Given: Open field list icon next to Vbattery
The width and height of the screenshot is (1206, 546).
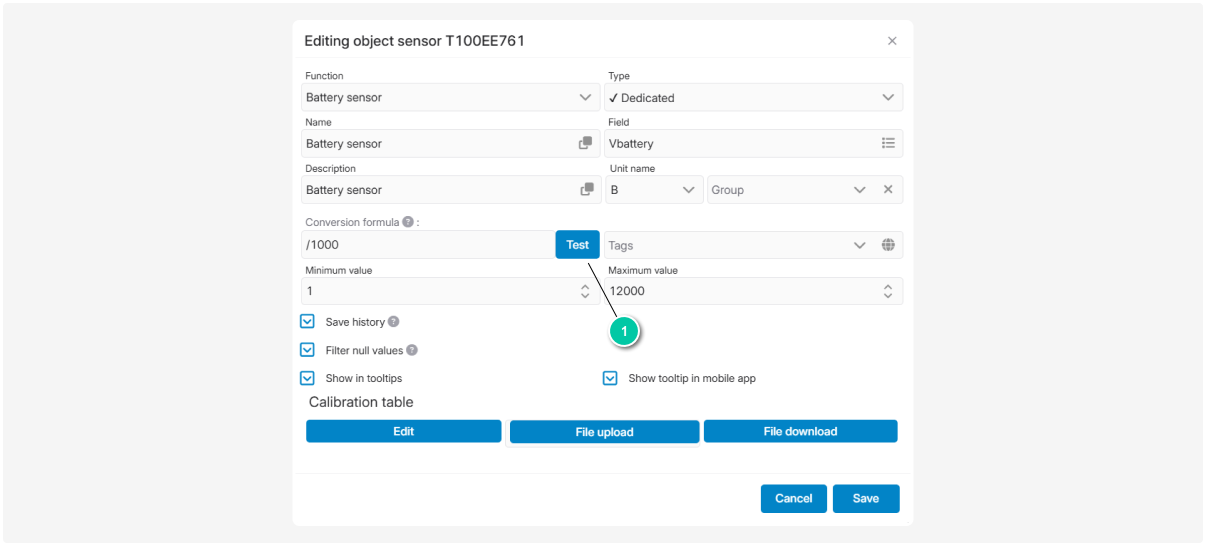Looking at the screenshot, I should [887, 143].
